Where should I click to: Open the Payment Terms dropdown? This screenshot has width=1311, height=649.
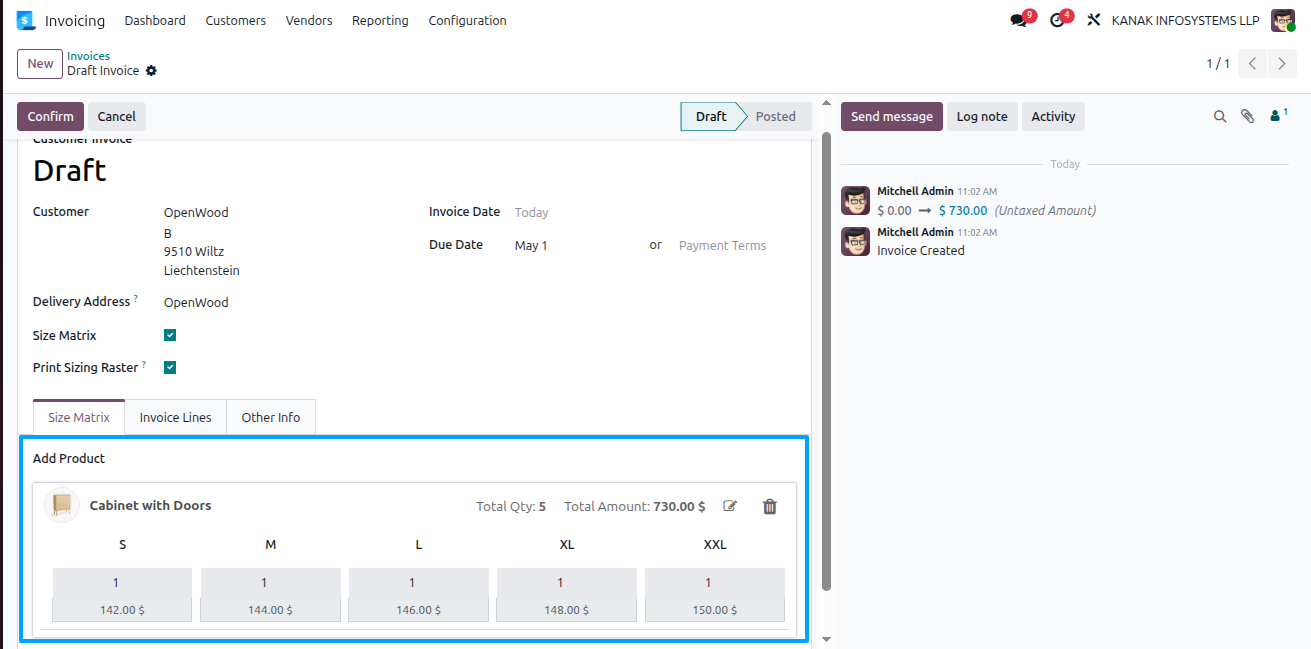click(x=722, y=245)
